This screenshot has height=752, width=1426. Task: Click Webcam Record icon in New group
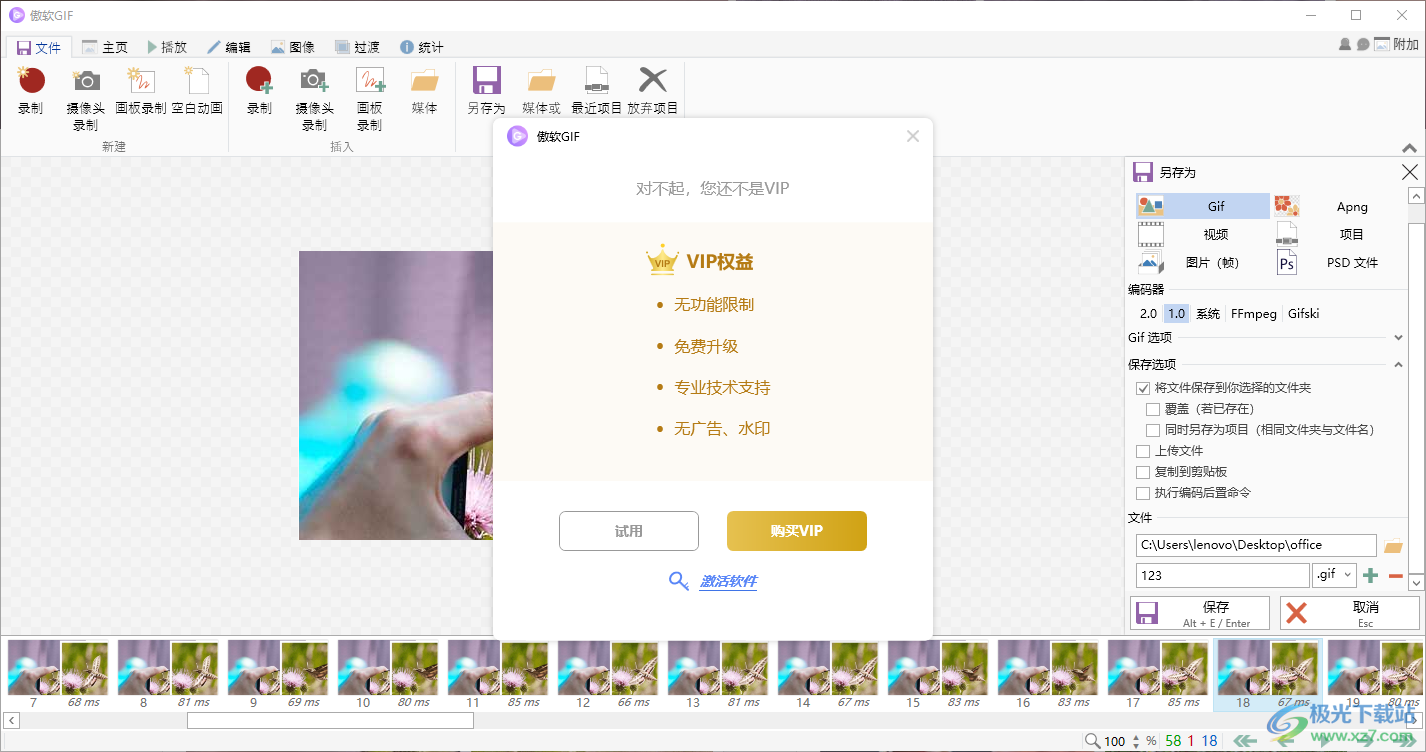86,81
